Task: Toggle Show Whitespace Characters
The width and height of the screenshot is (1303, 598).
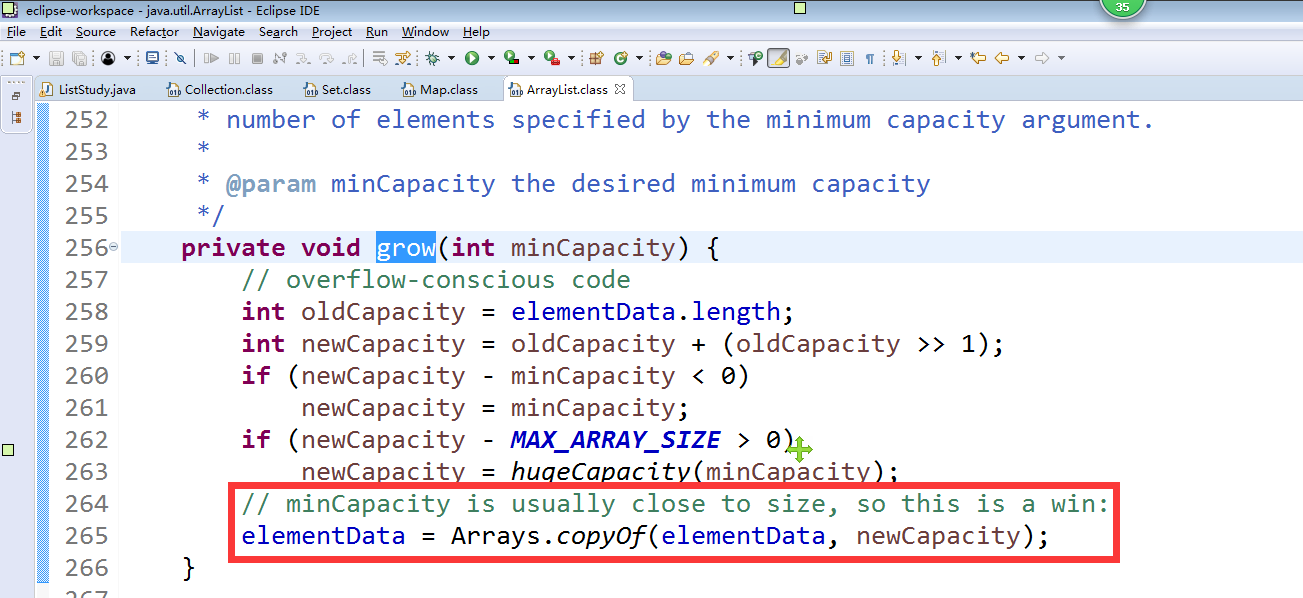Action: tap(869, 58)
